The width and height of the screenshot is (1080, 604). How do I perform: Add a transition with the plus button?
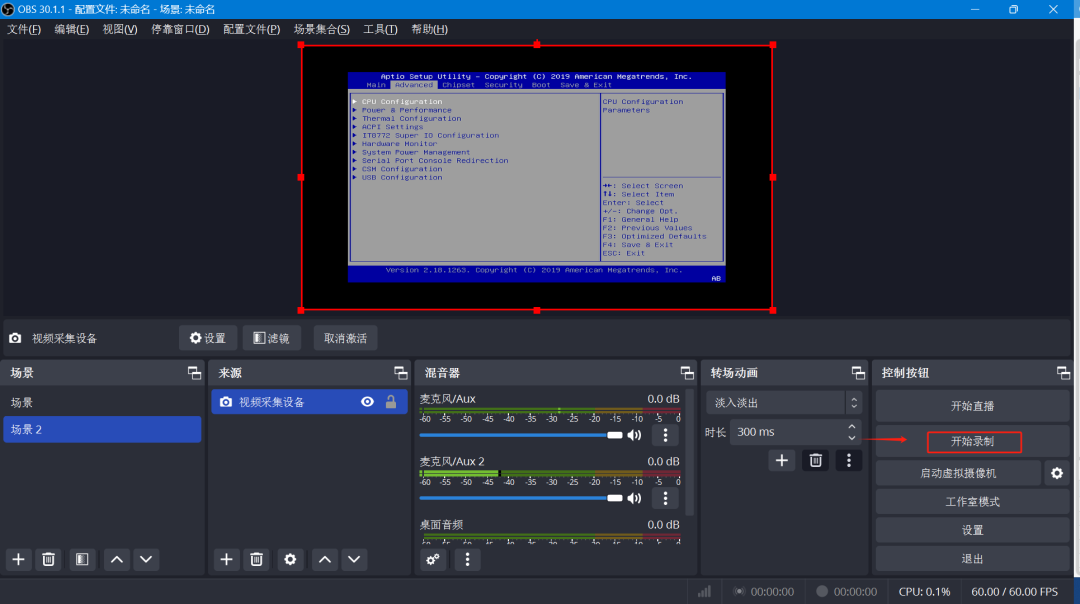pyautogui.click(x=782, y=460)
